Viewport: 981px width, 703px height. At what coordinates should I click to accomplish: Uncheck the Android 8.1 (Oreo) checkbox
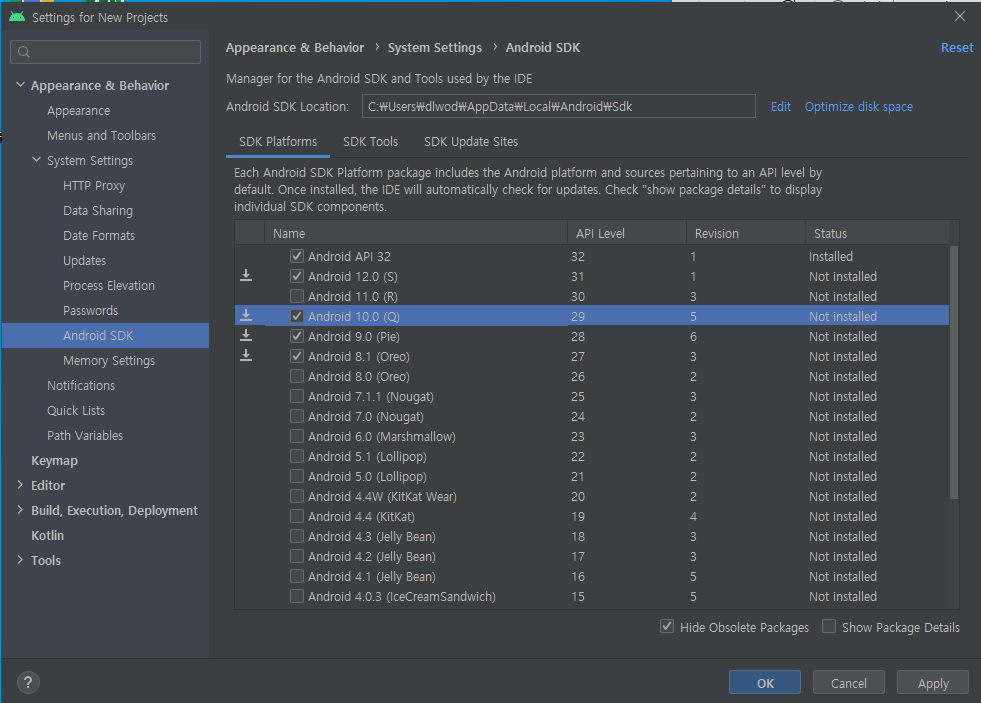point(297,356)
